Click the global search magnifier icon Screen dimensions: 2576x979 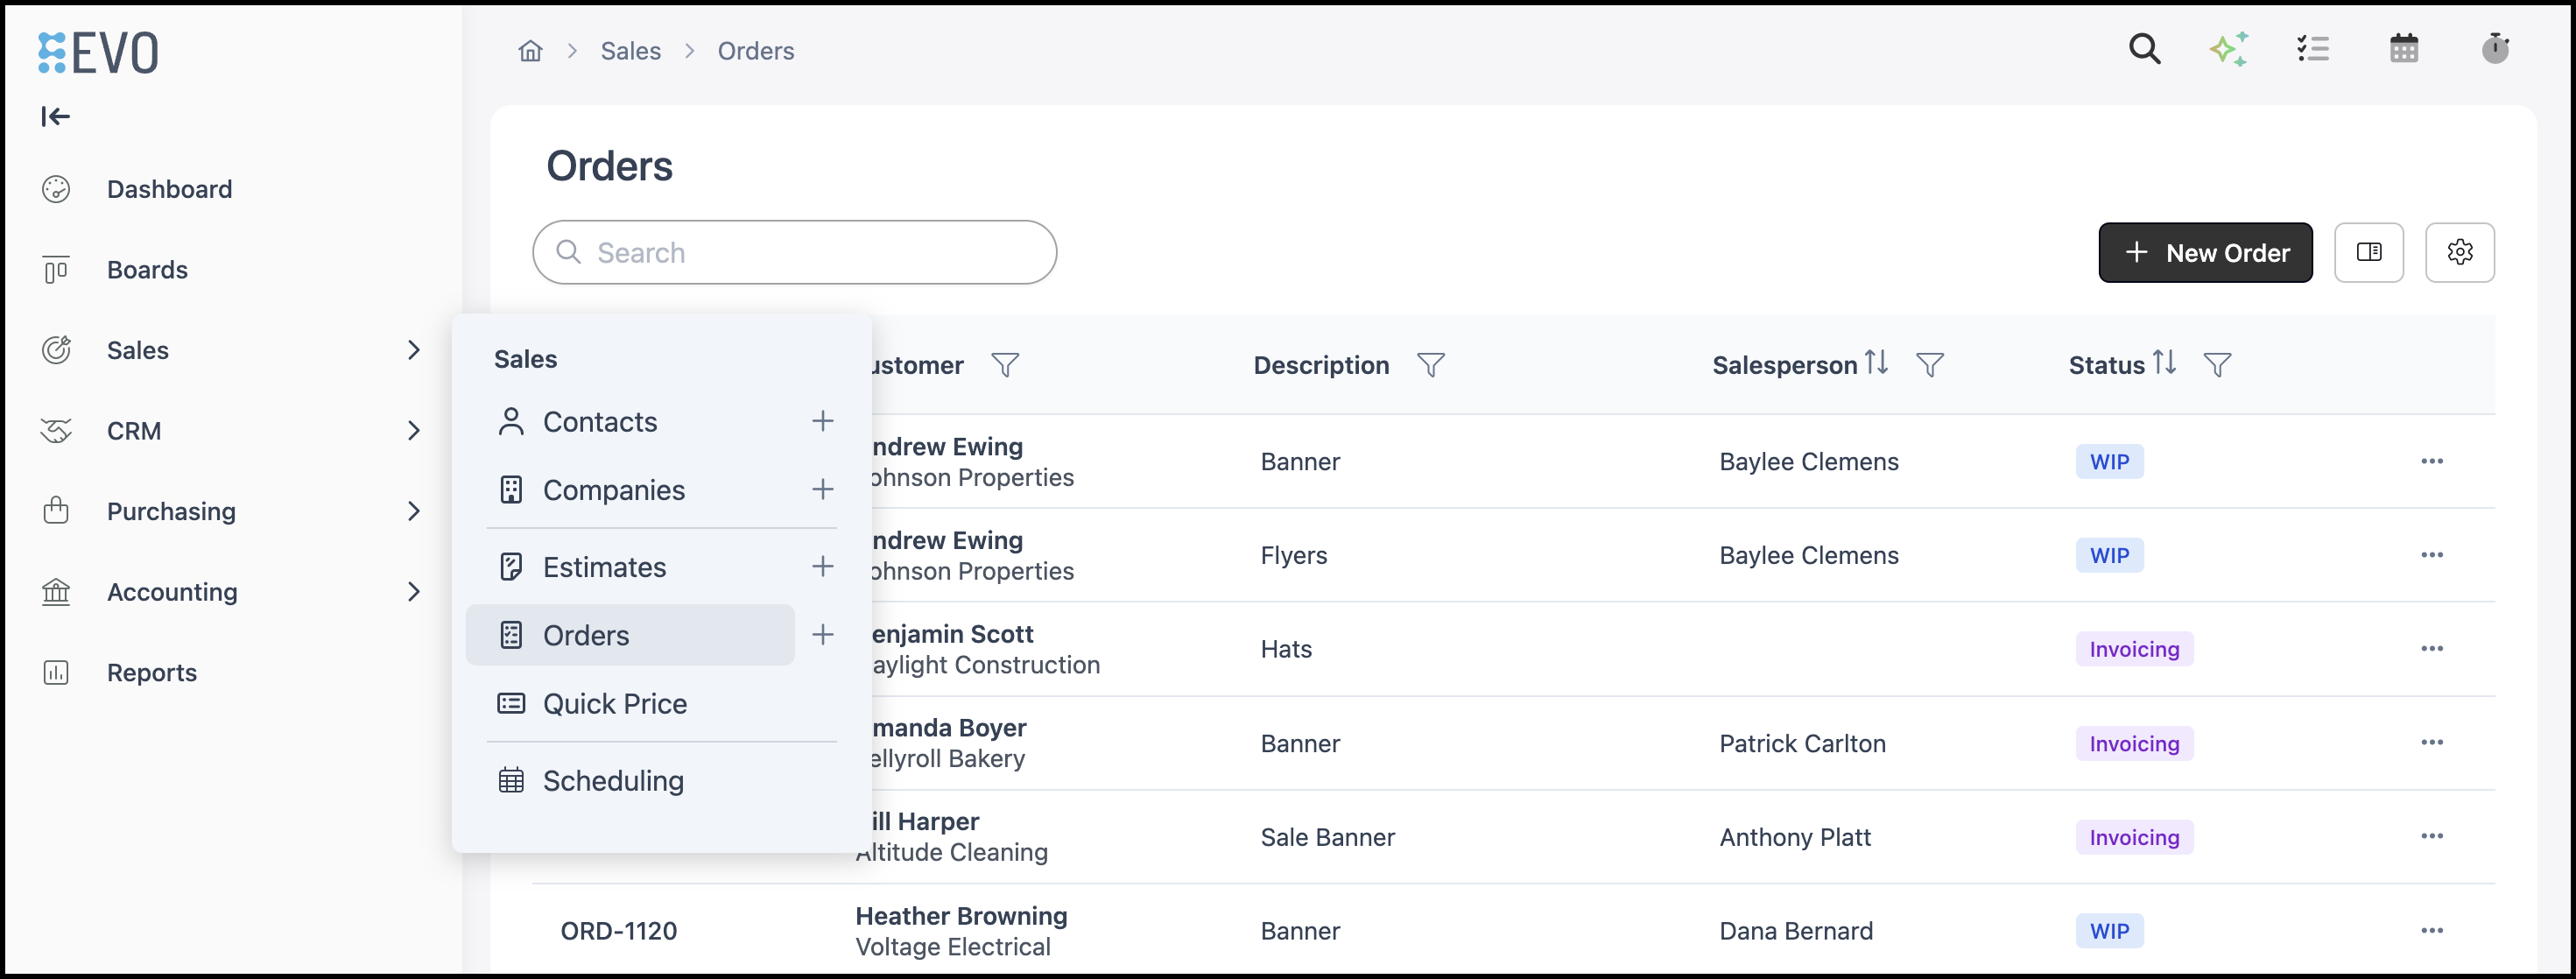[2144, 49]
